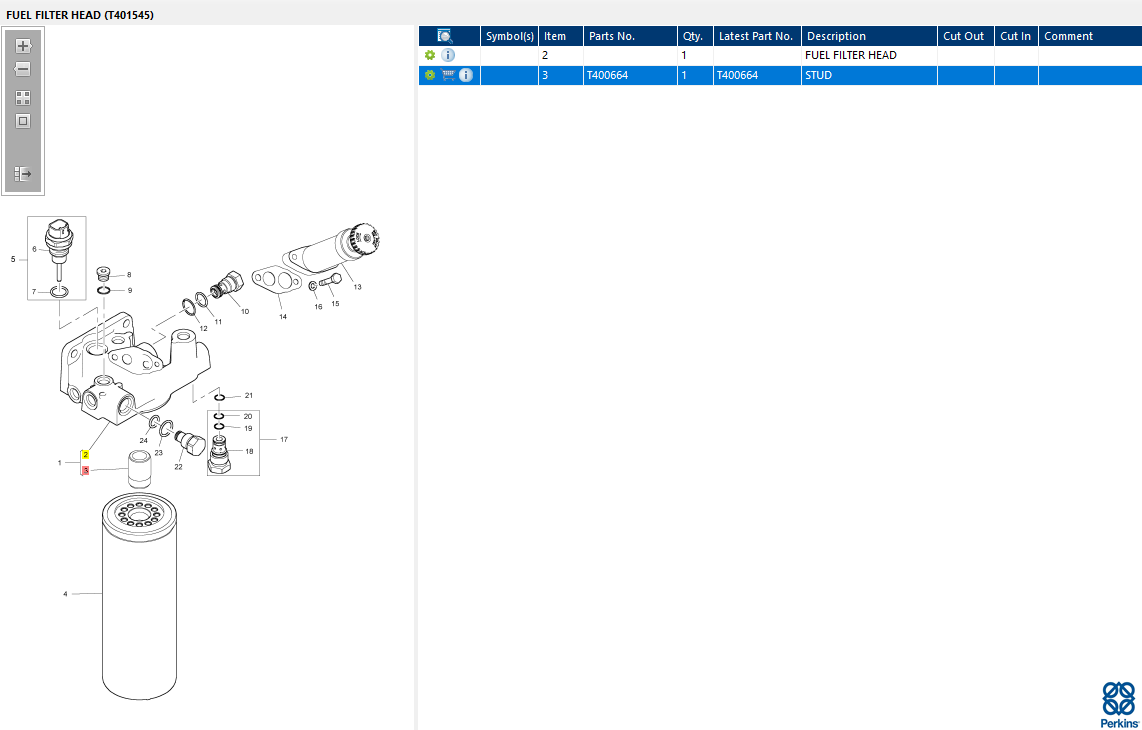Viewport: 1142px width, 730px height.
Task: Click the fuel filter head housing drawing
Action: (135, 368)
